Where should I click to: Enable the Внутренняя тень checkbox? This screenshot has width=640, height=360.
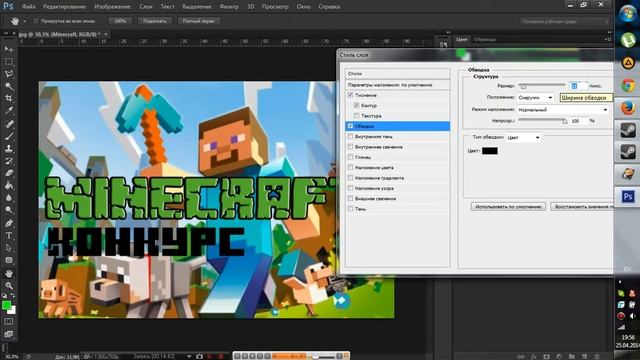[350, 136]
